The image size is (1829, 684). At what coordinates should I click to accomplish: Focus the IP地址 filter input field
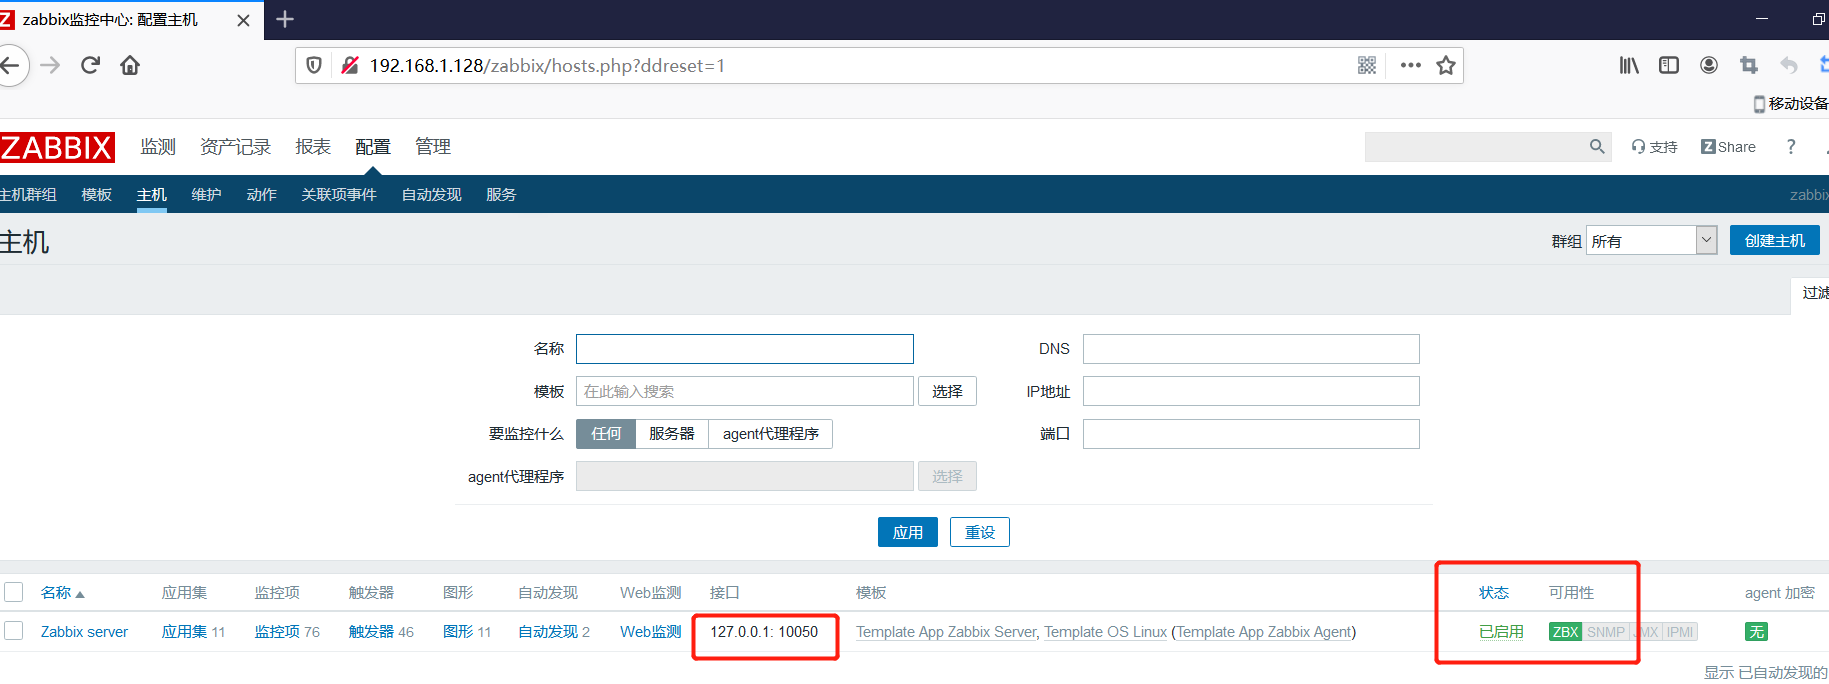tap(1251, 391)
